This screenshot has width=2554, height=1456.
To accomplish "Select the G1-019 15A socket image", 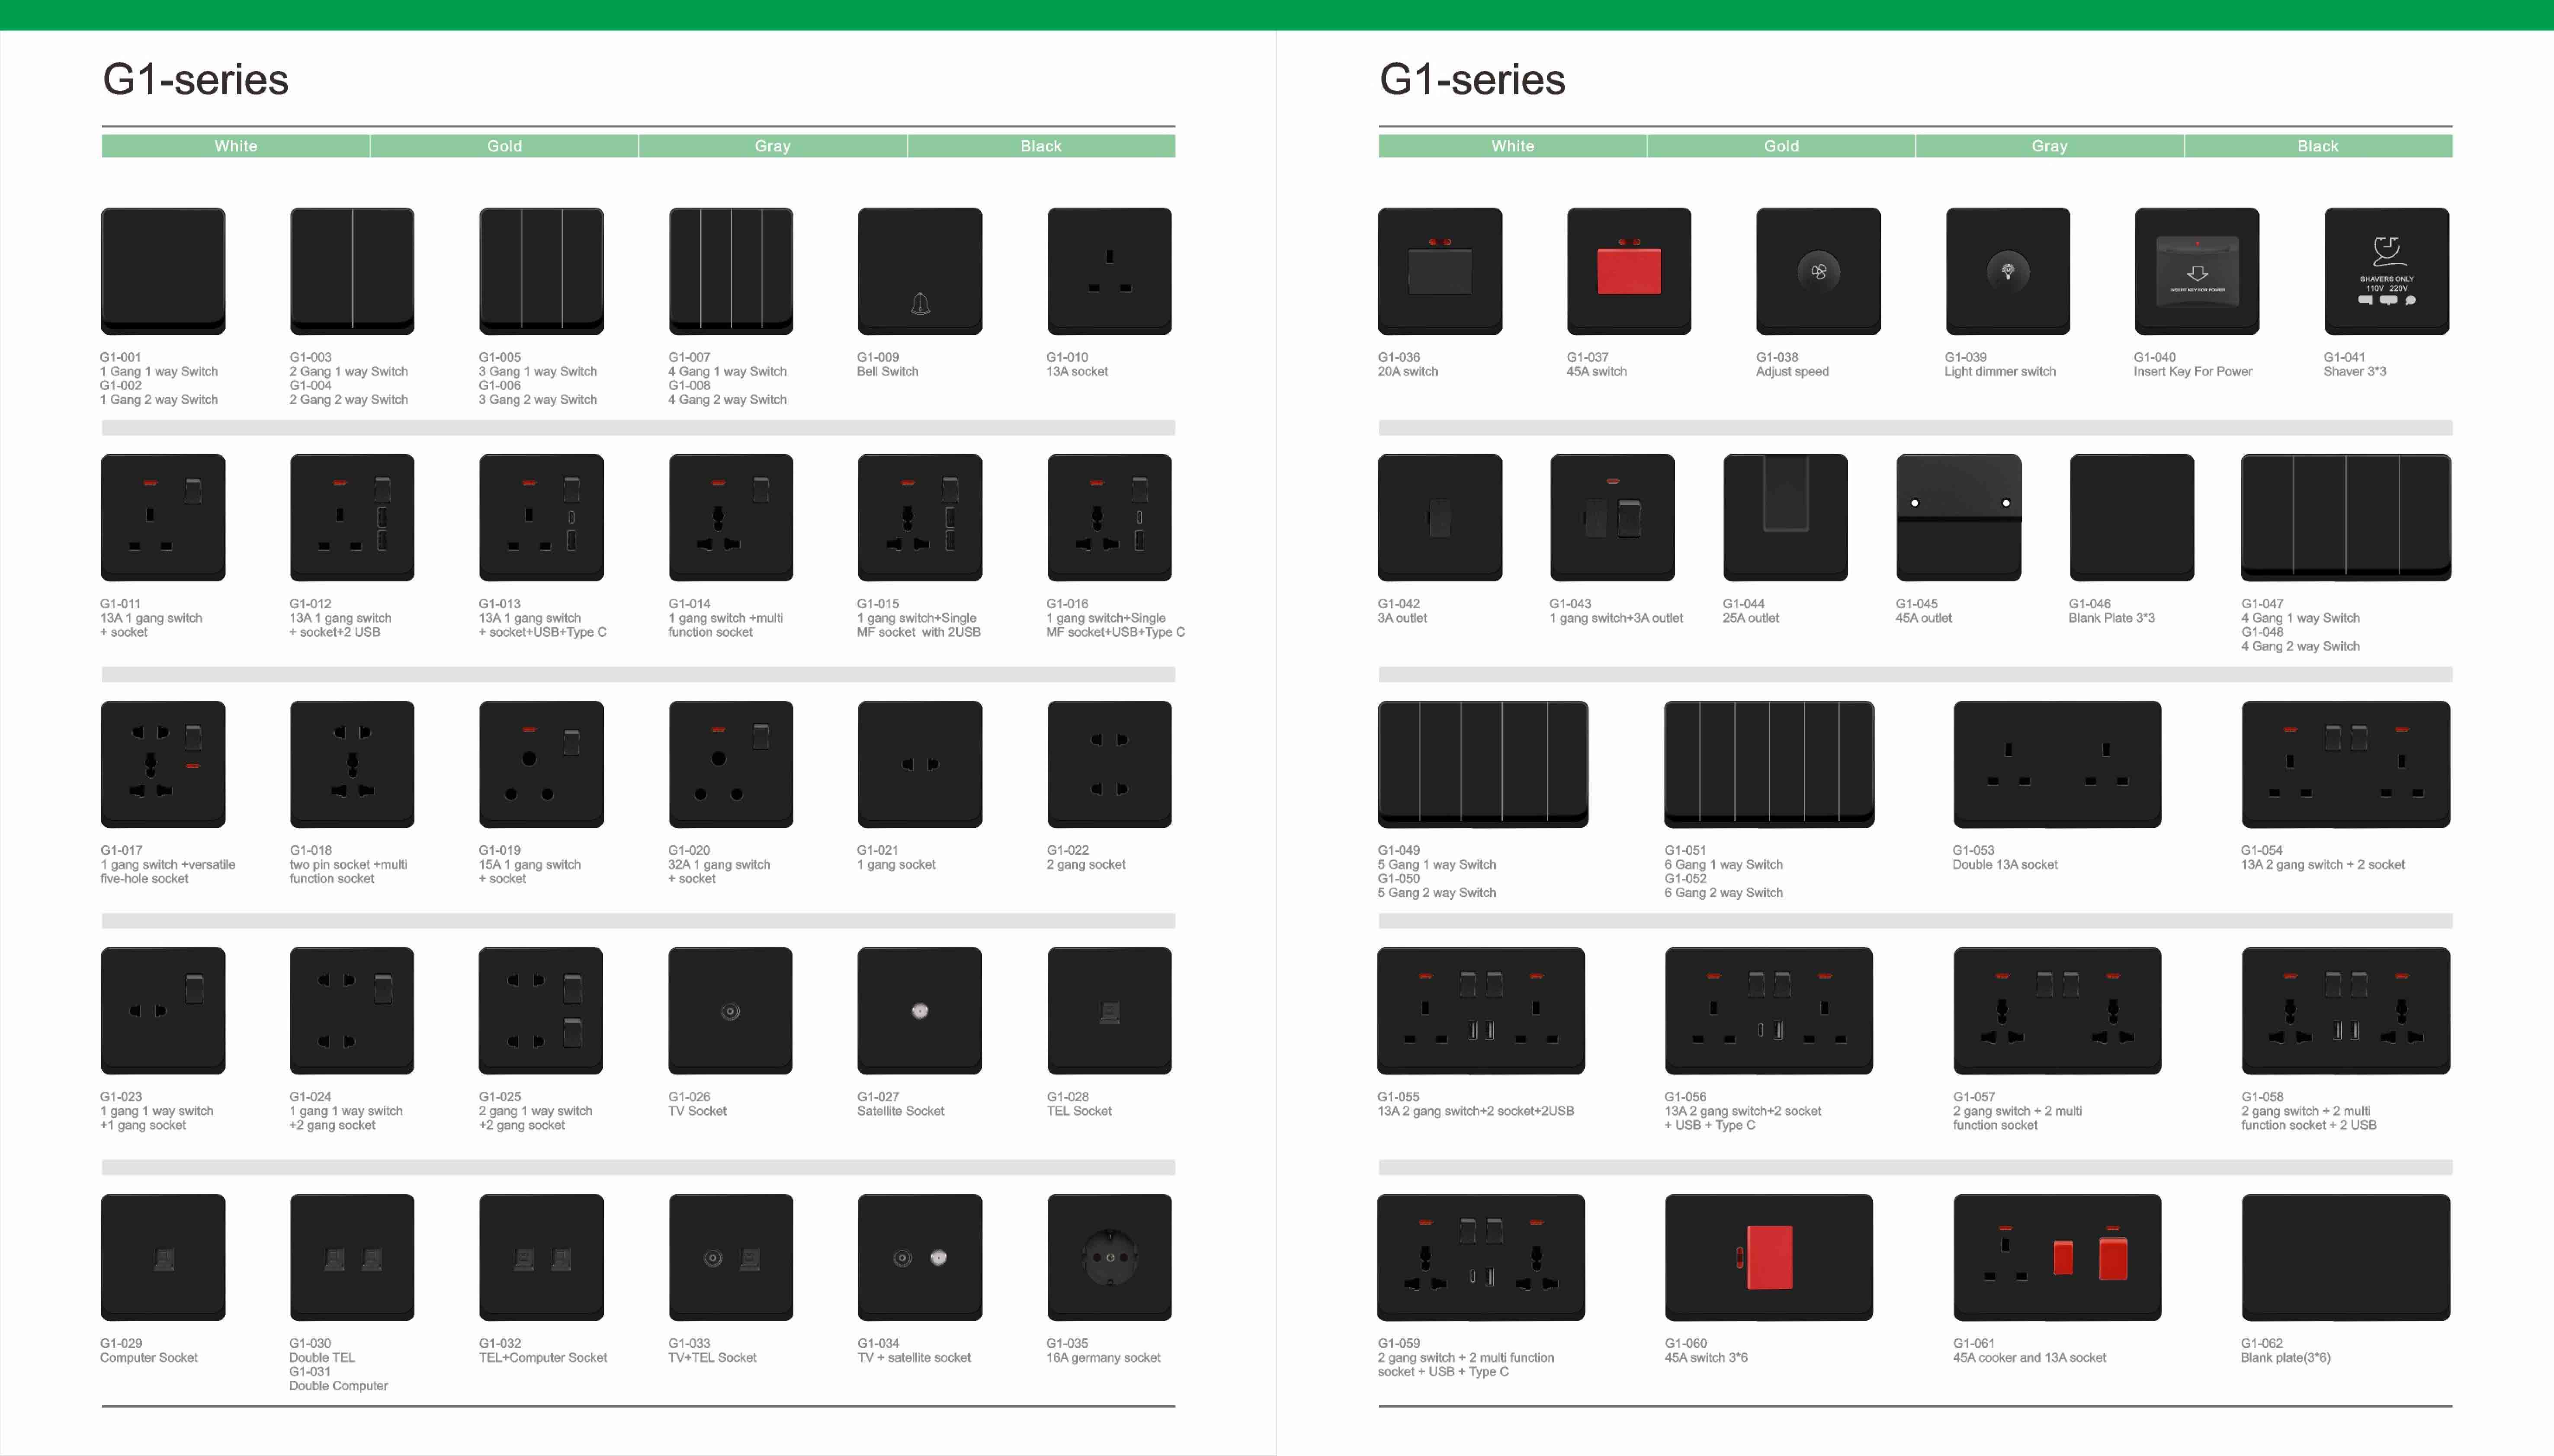I will click(541, 764).
